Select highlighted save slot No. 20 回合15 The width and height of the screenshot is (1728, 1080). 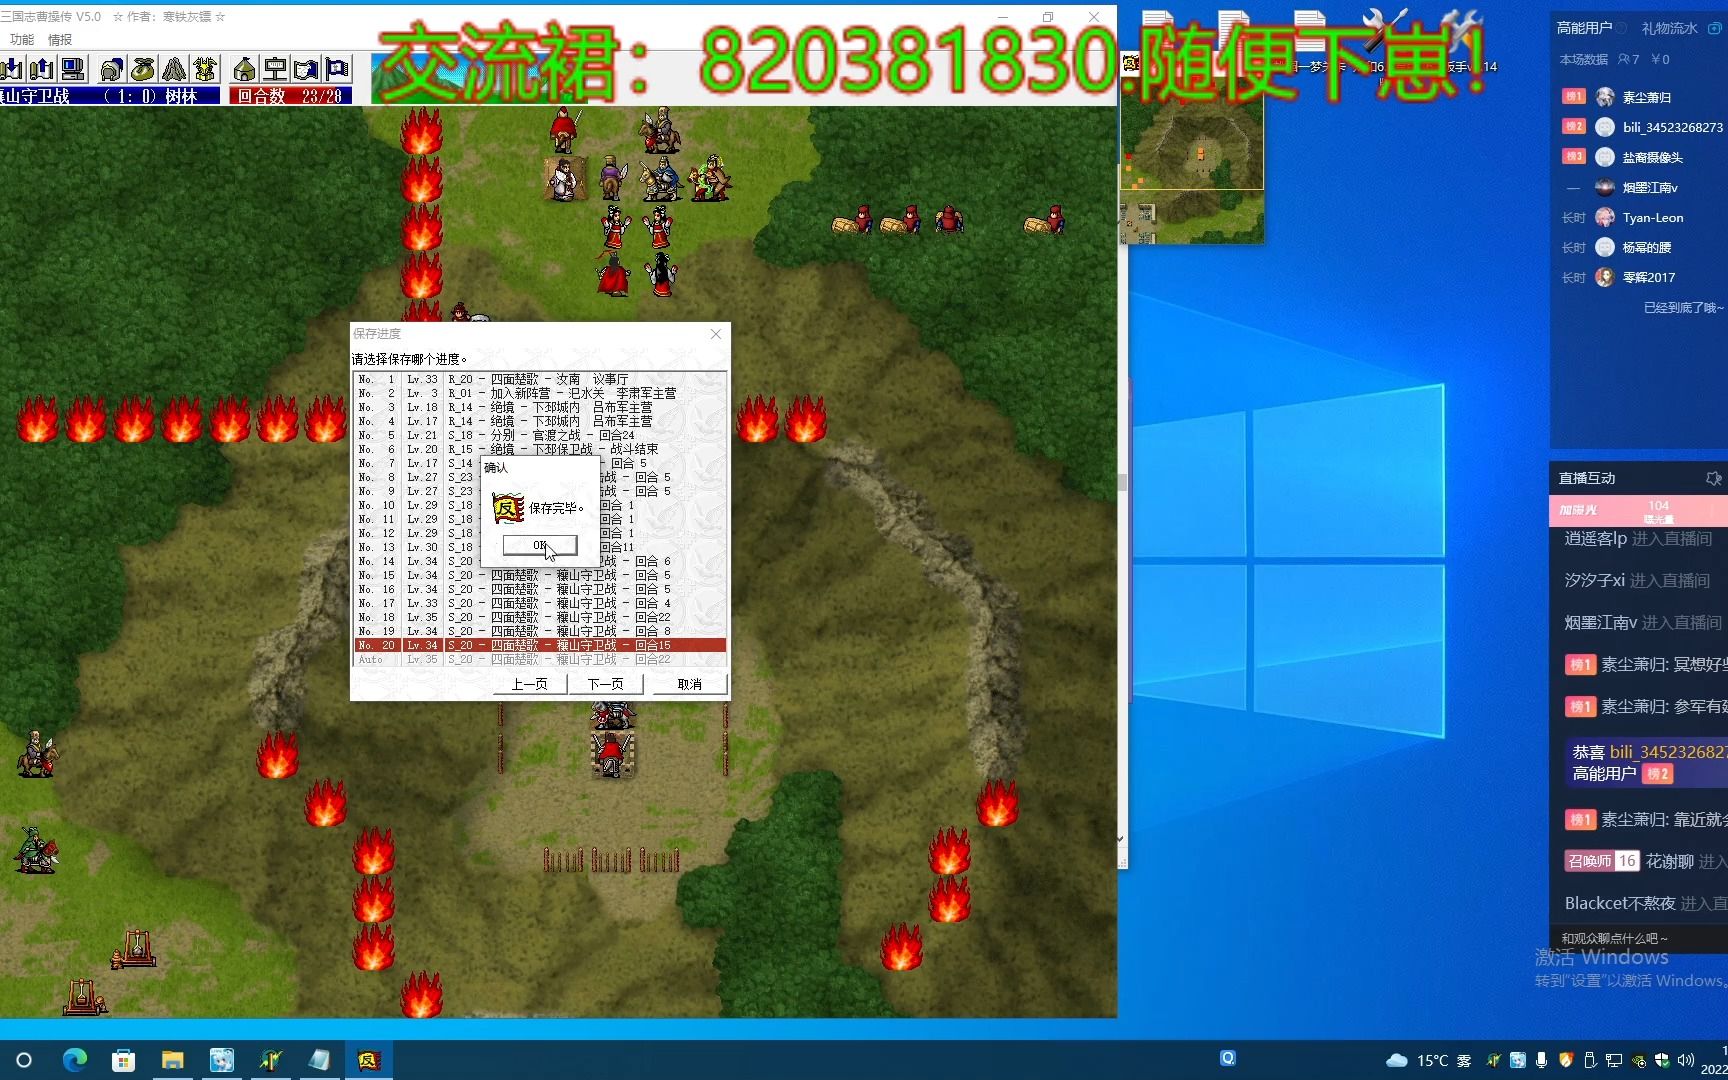coord(540,645)
